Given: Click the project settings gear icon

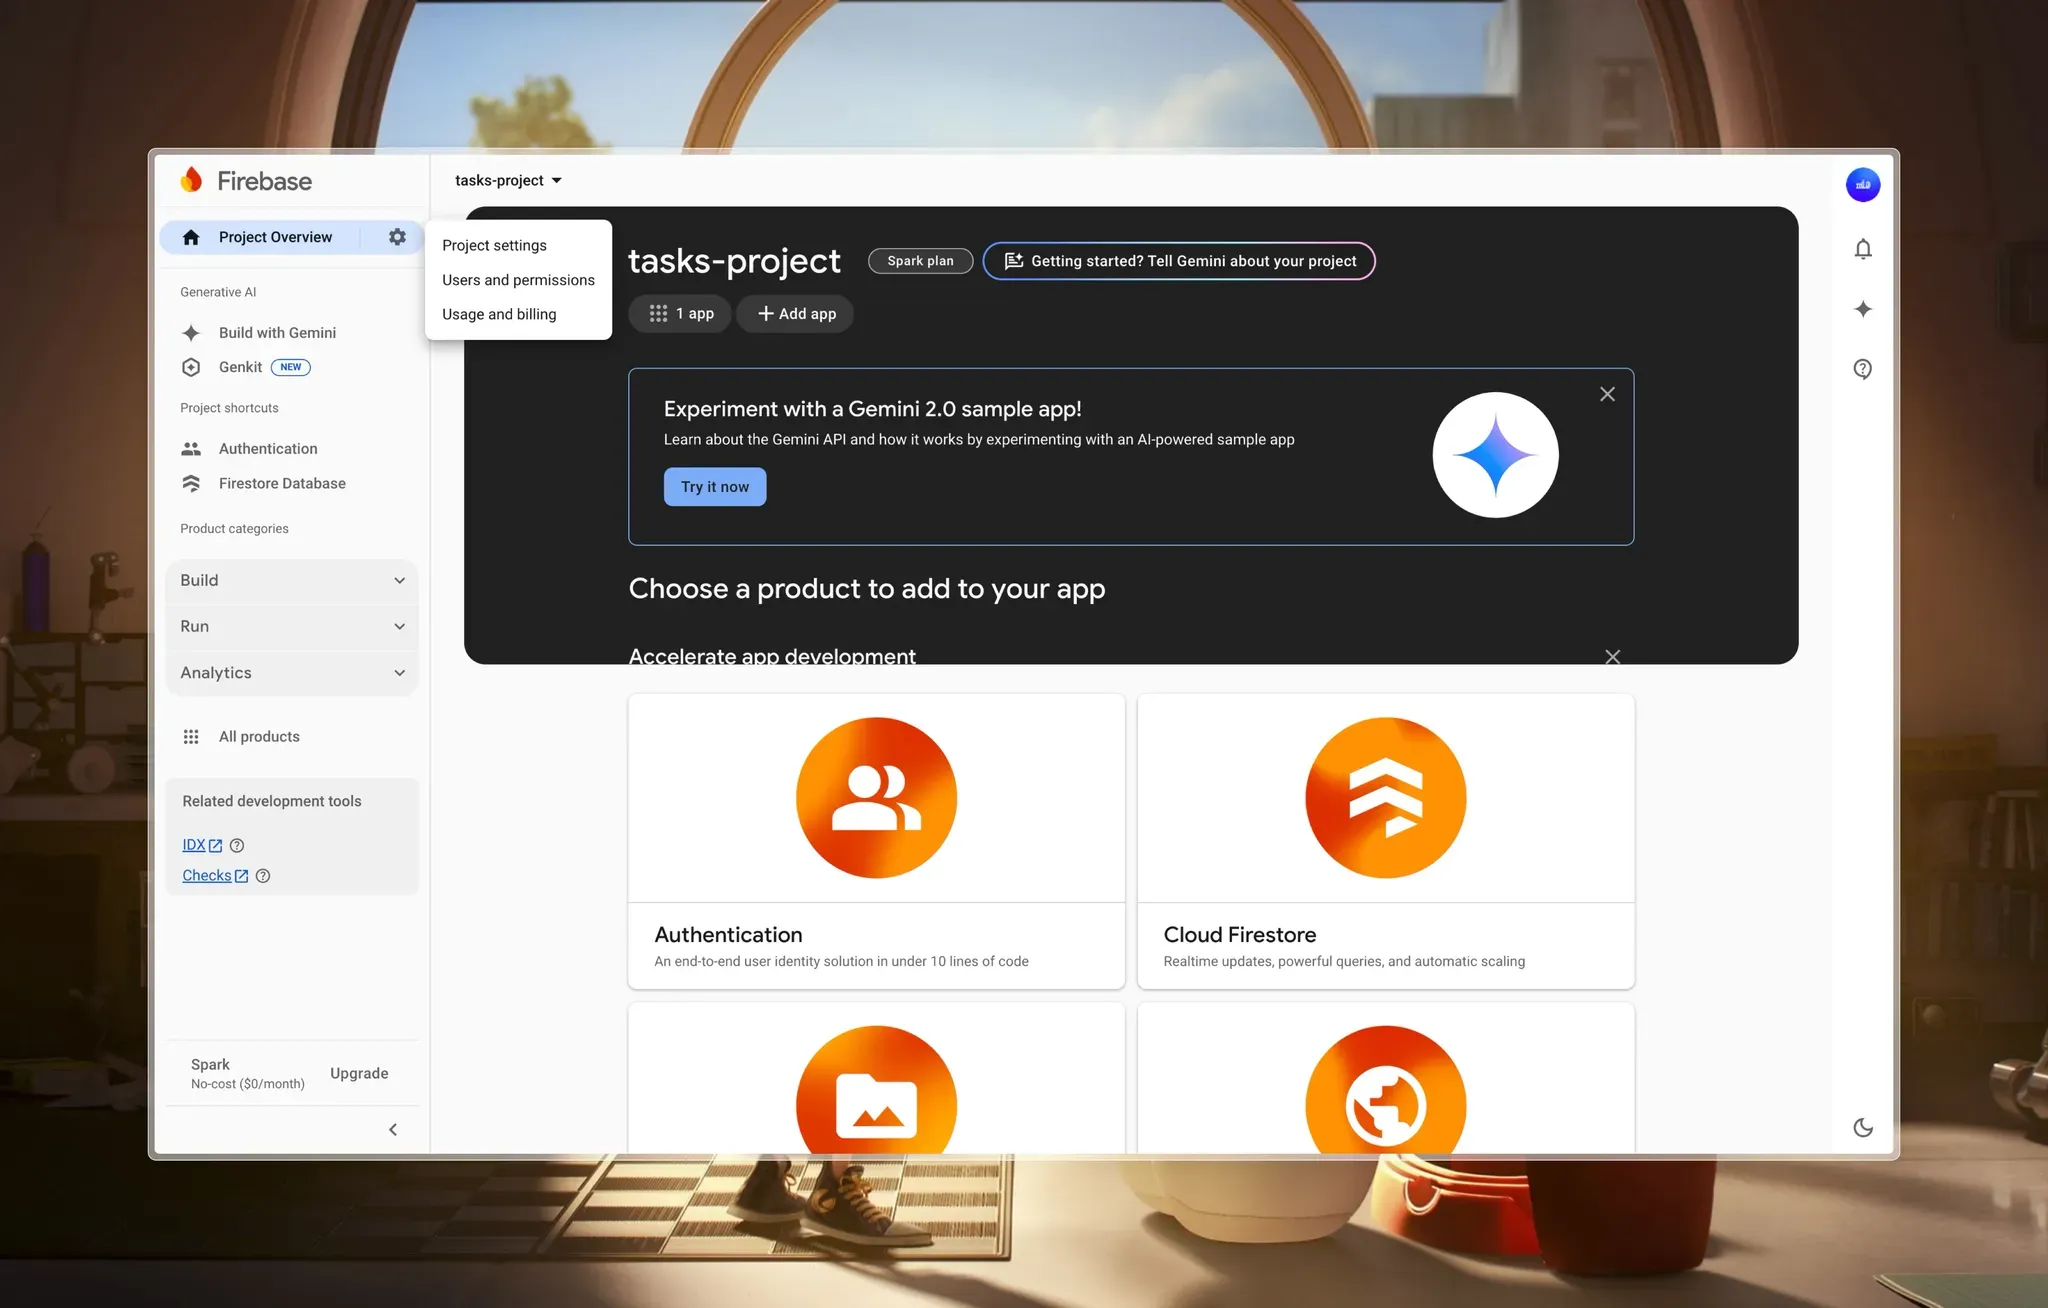Looking at the screenshot, I should [x=397, y=237].
